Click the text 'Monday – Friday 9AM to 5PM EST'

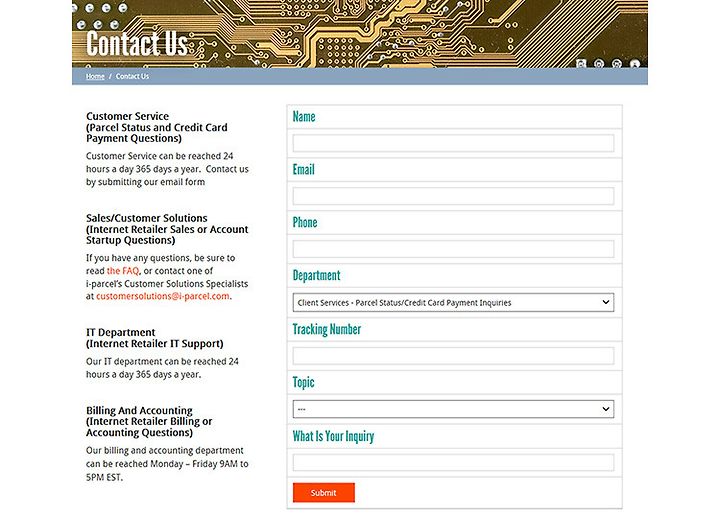[x=167, y=471]
